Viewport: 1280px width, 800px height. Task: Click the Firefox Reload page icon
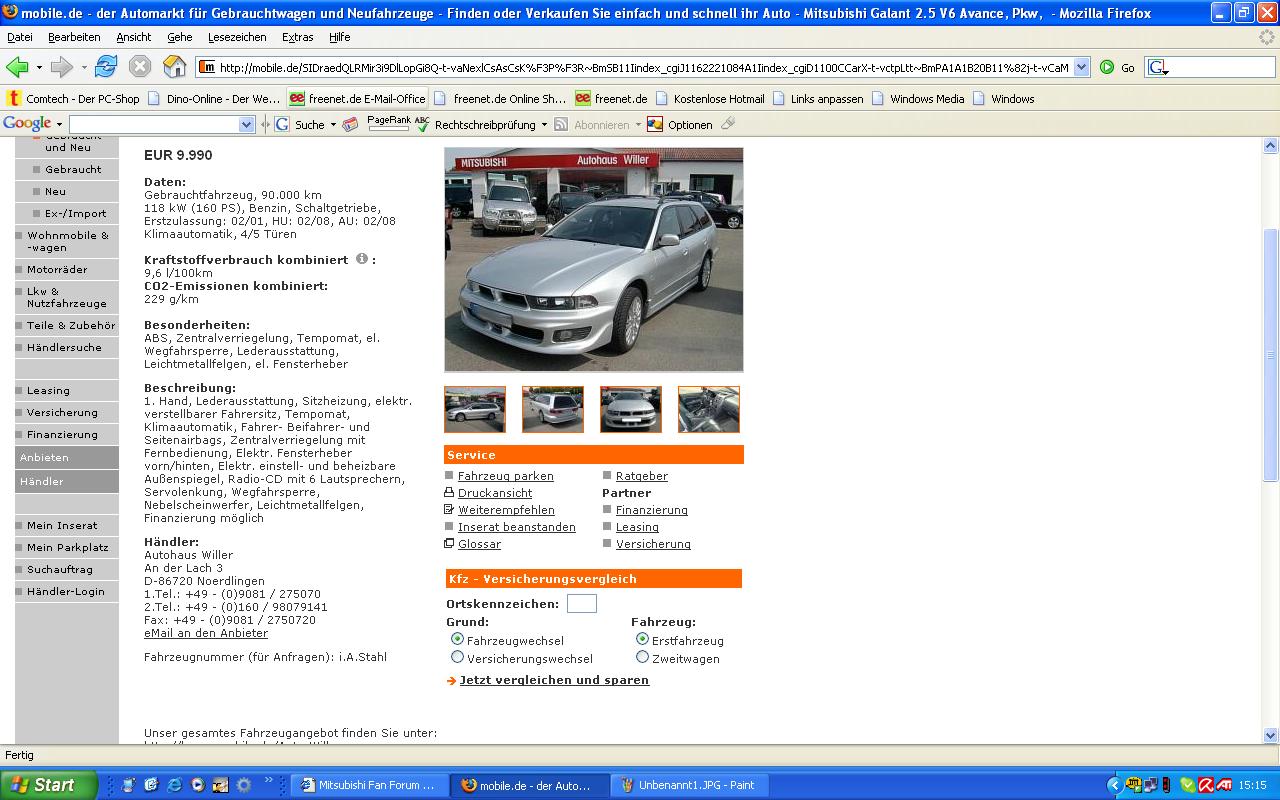[106, 67]
